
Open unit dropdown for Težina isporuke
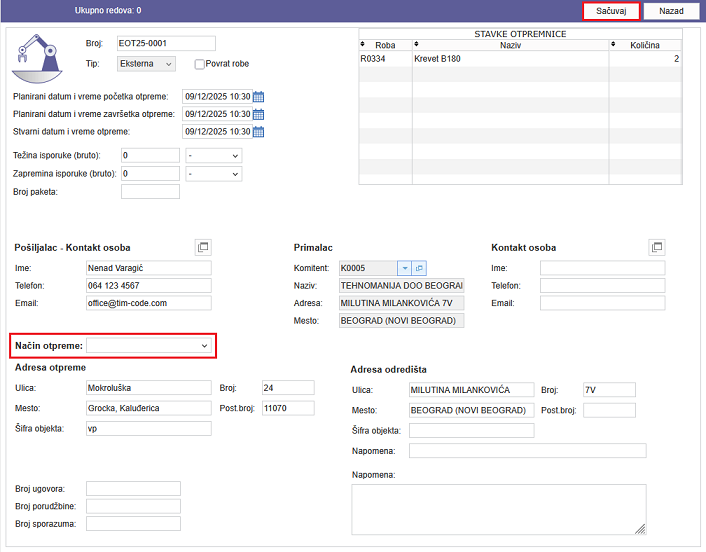(x=214, y=156)
